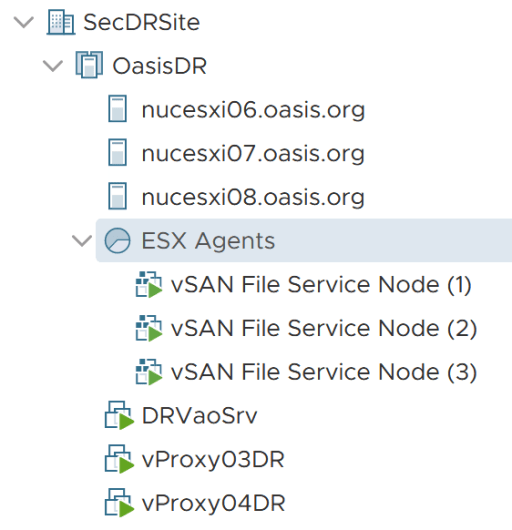Click the DRVaoSrv powered-on VM icon
The width and height of the screenshot is (512, 530).
(x=119, y=415)
